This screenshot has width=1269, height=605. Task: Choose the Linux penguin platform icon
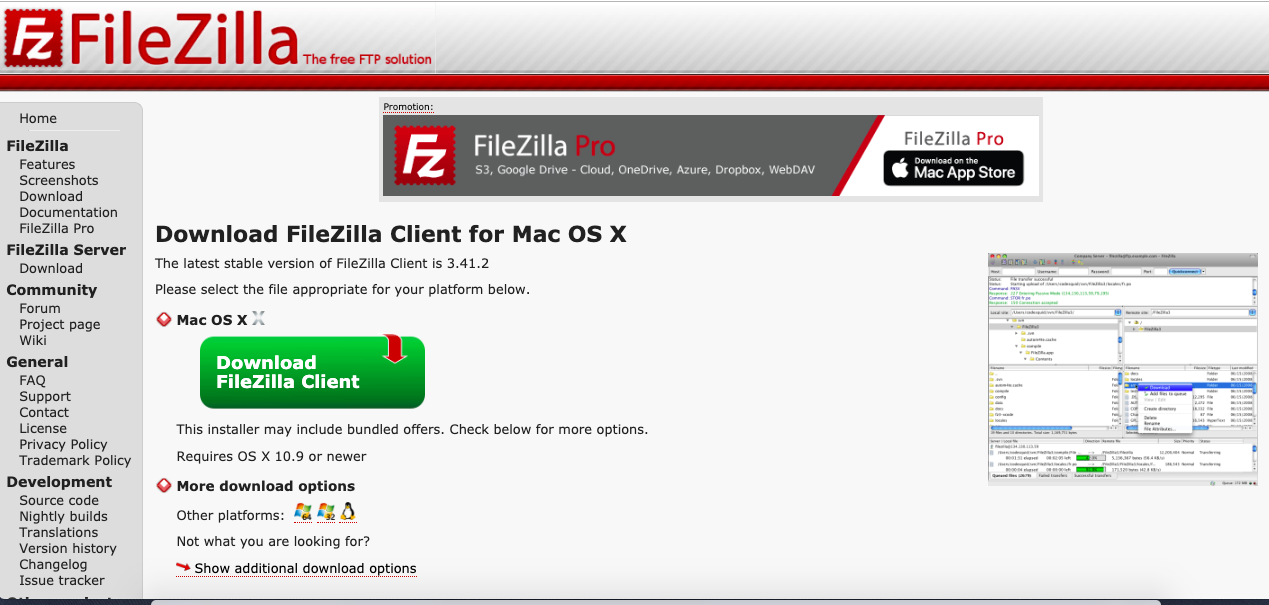click(x=348, y=513)
